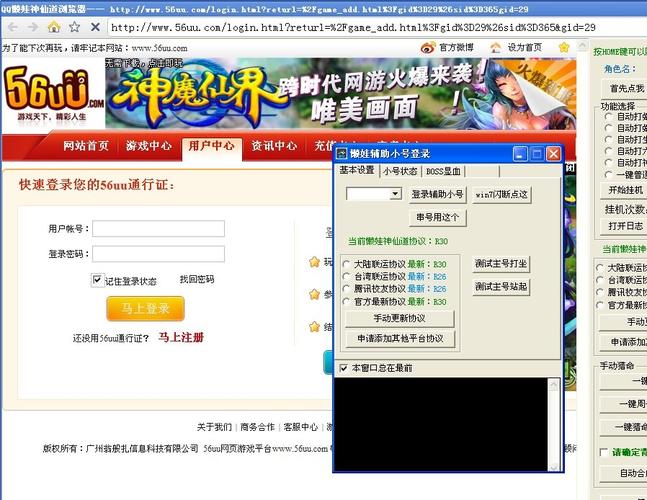Minimize the 懒娃辅助小号登录 dialog
Screen dimensions: 647x500
point(519,154)
